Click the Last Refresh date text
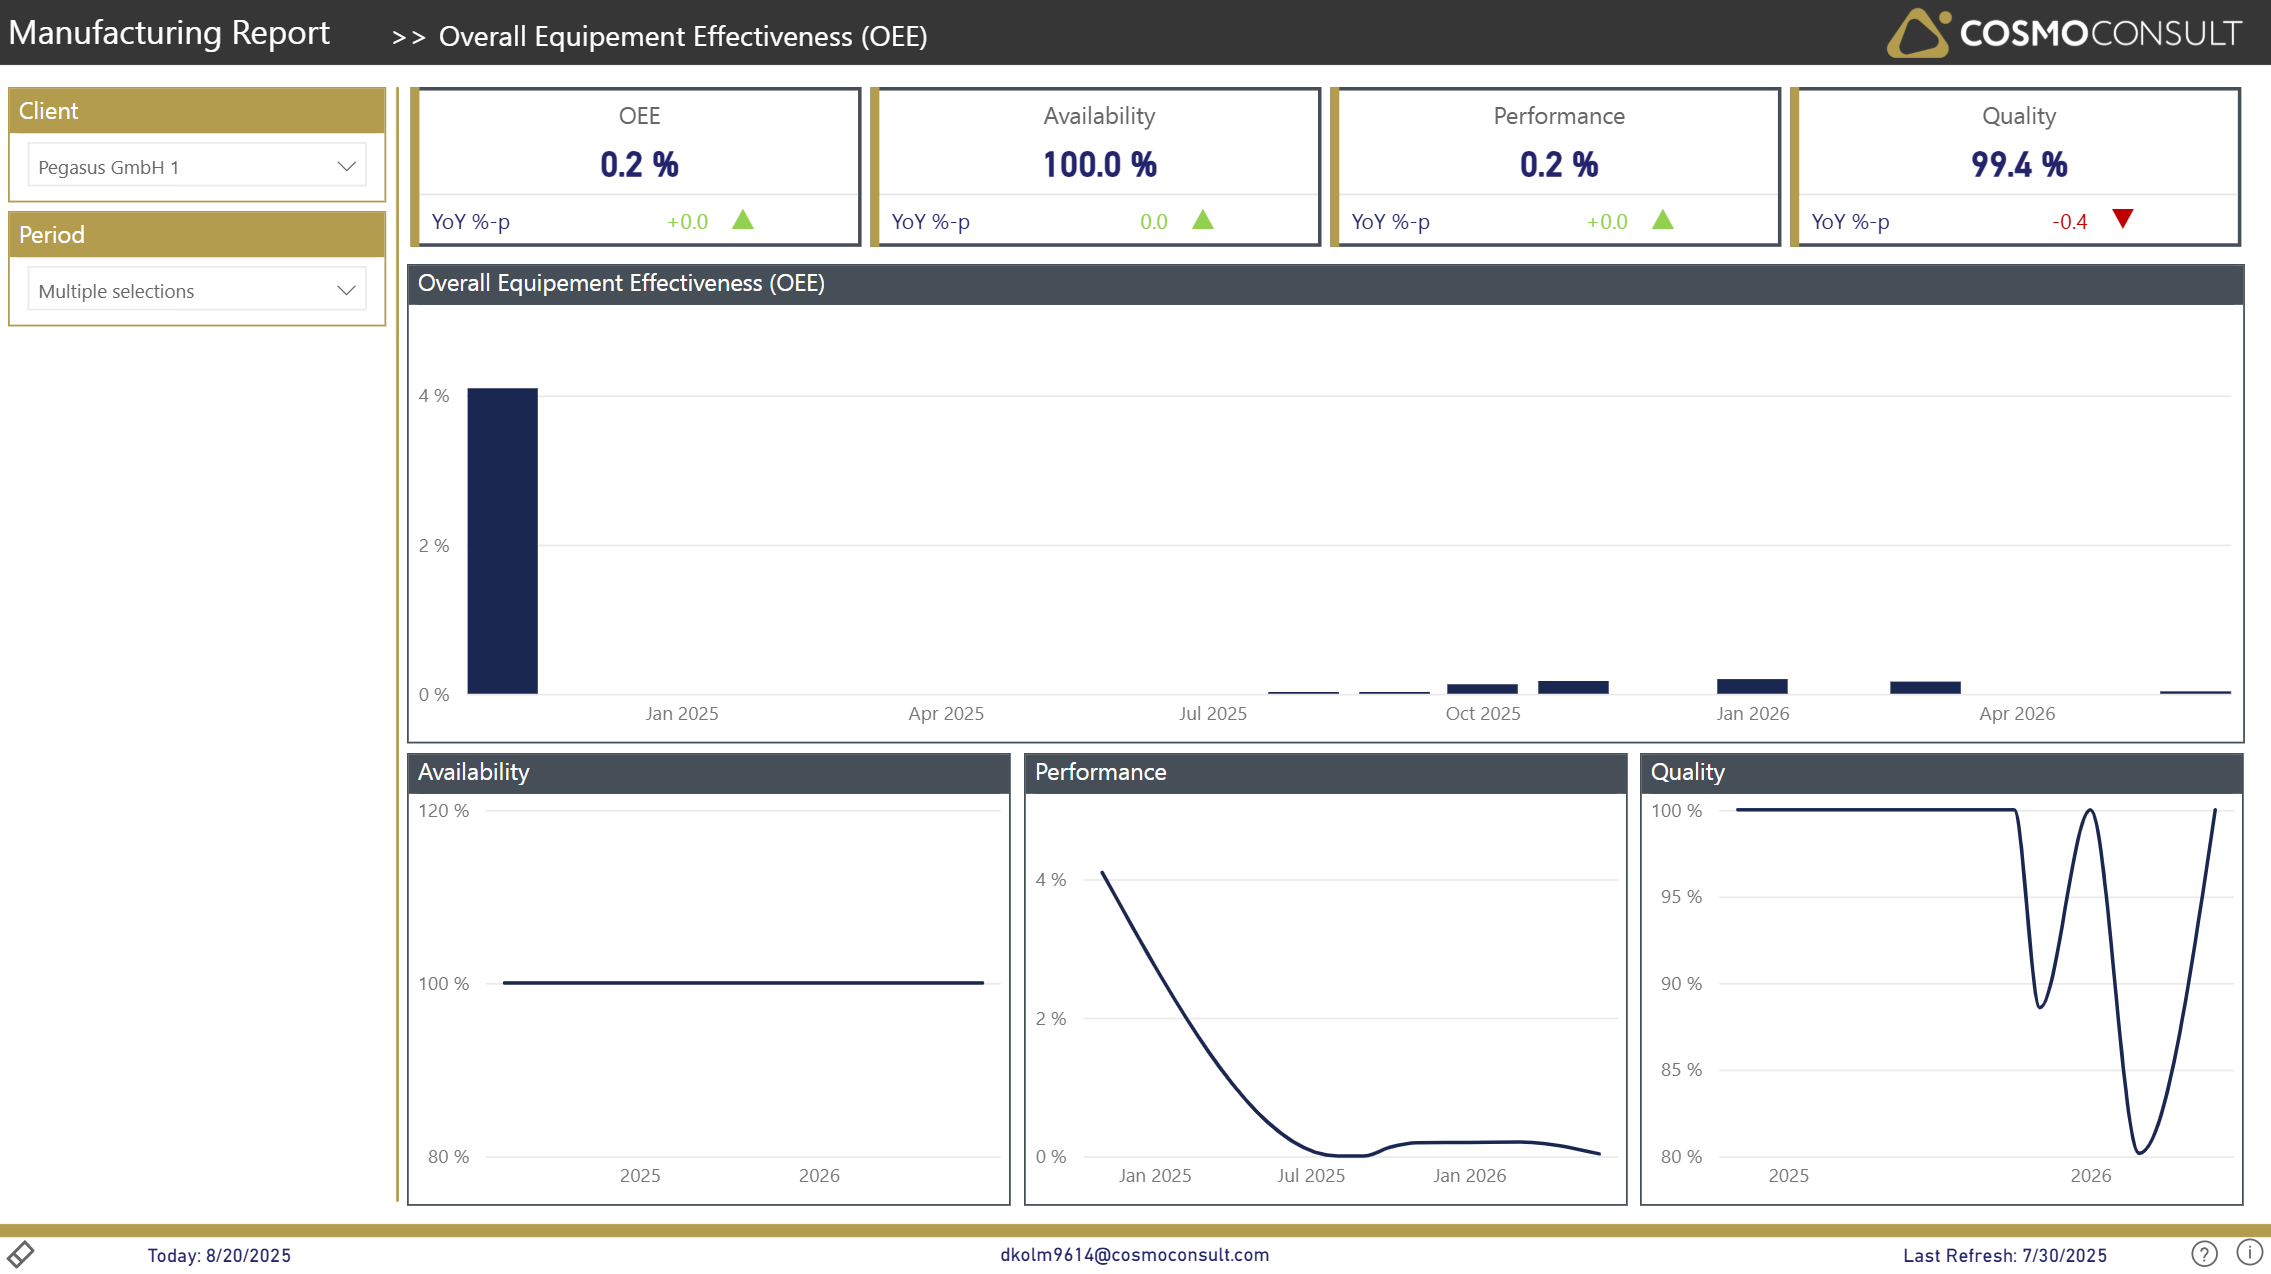The height and width of the screenshot is (1274, 2271). 2004,1255
